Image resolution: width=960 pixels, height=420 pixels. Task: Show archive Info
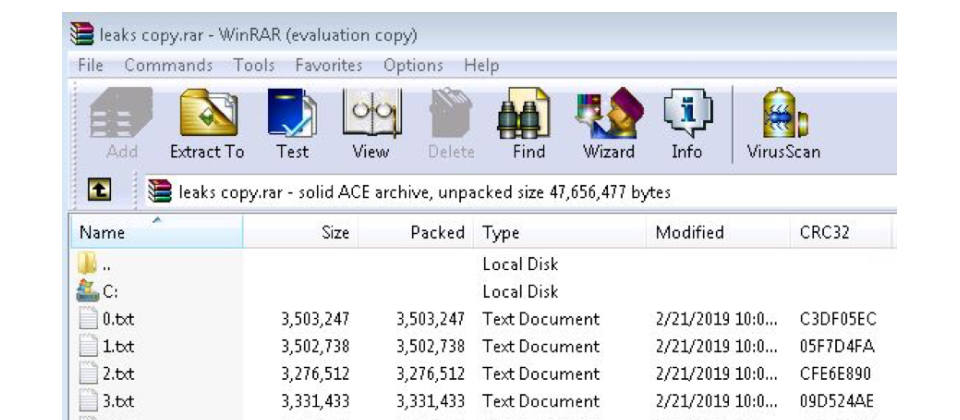pos(687,124)
